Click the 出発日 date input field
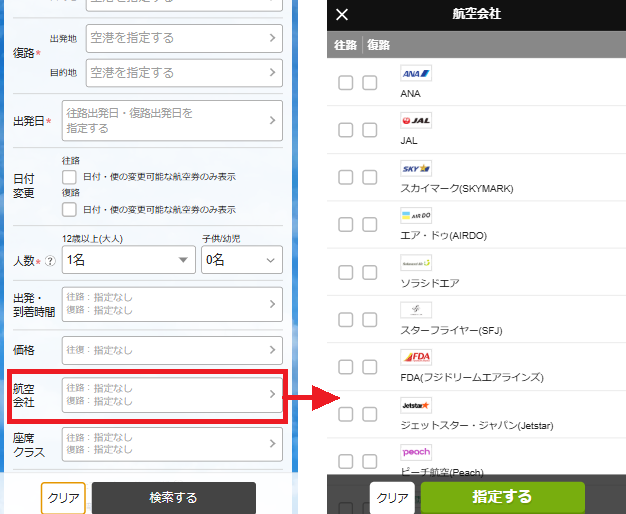This screenshot has height=514, width=626. coord(172,121)
